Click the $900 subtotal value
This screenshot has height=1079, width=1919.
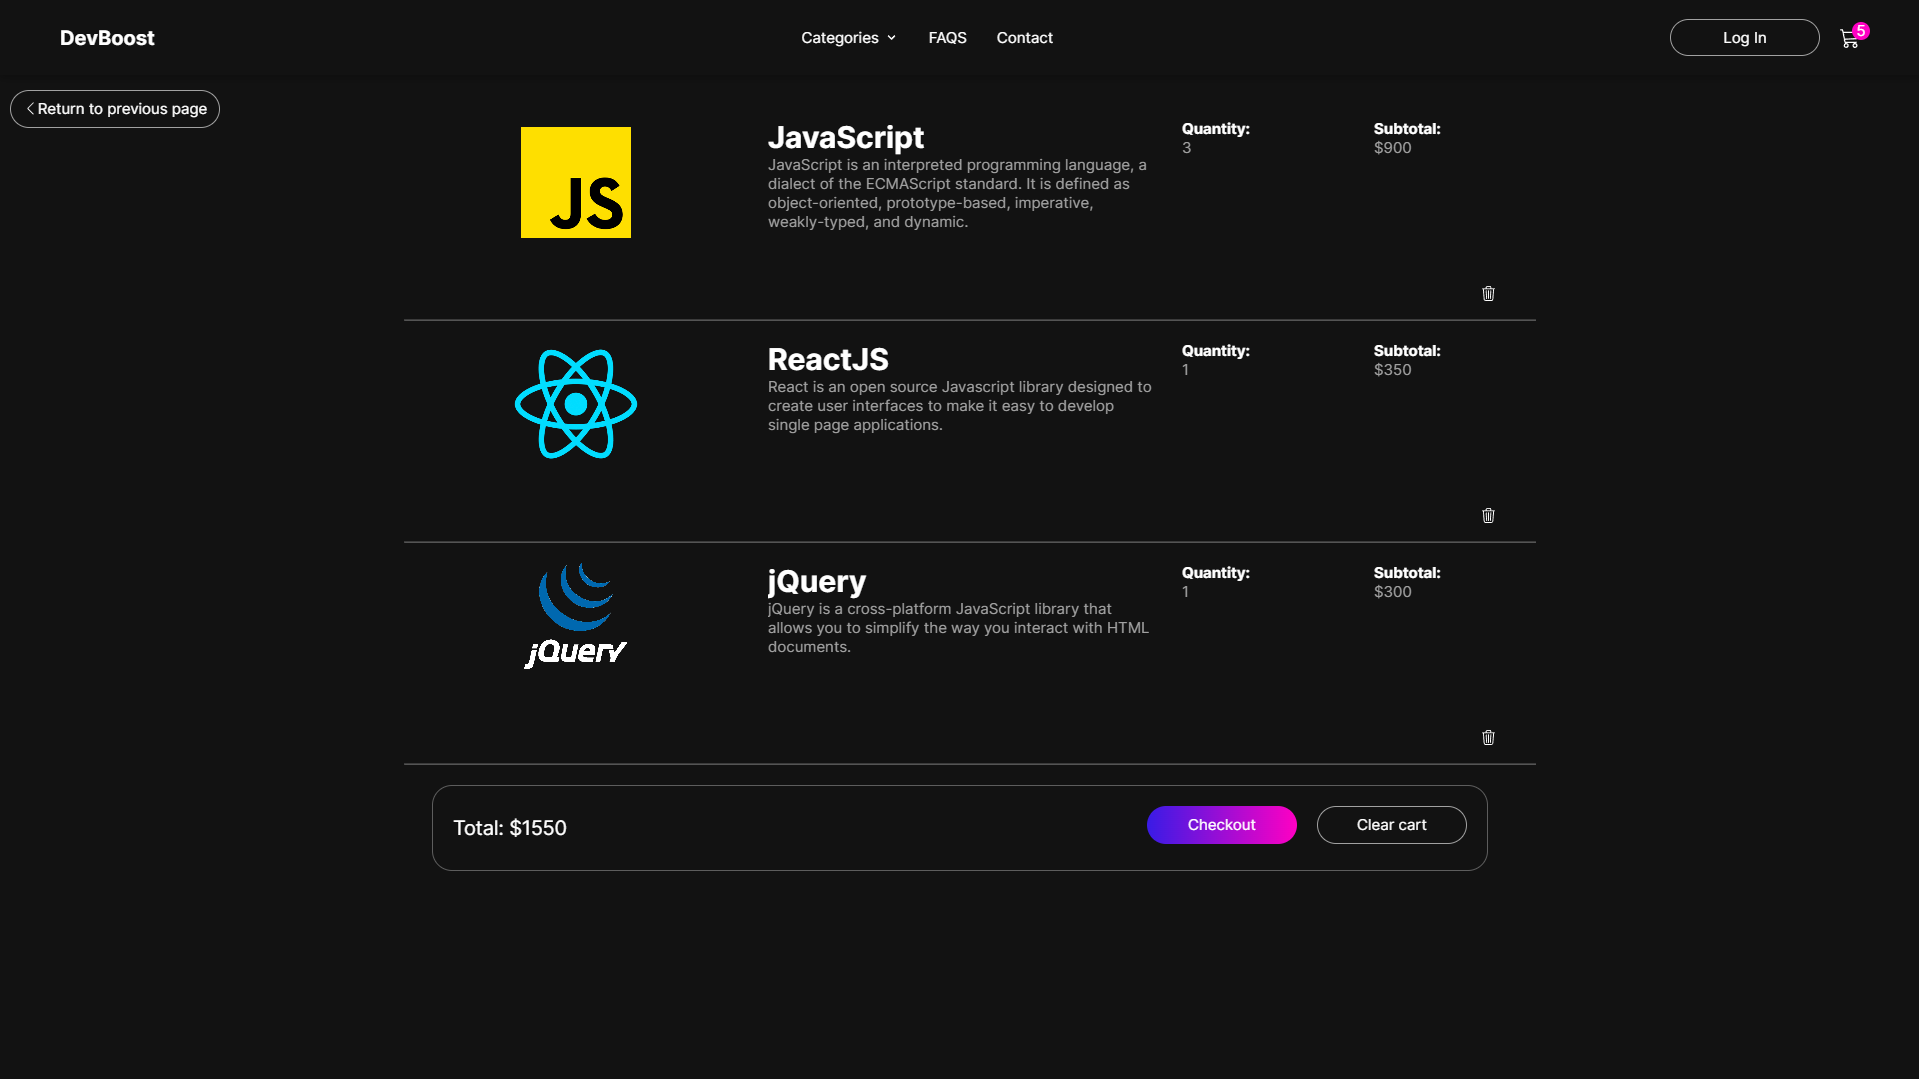1392,148
